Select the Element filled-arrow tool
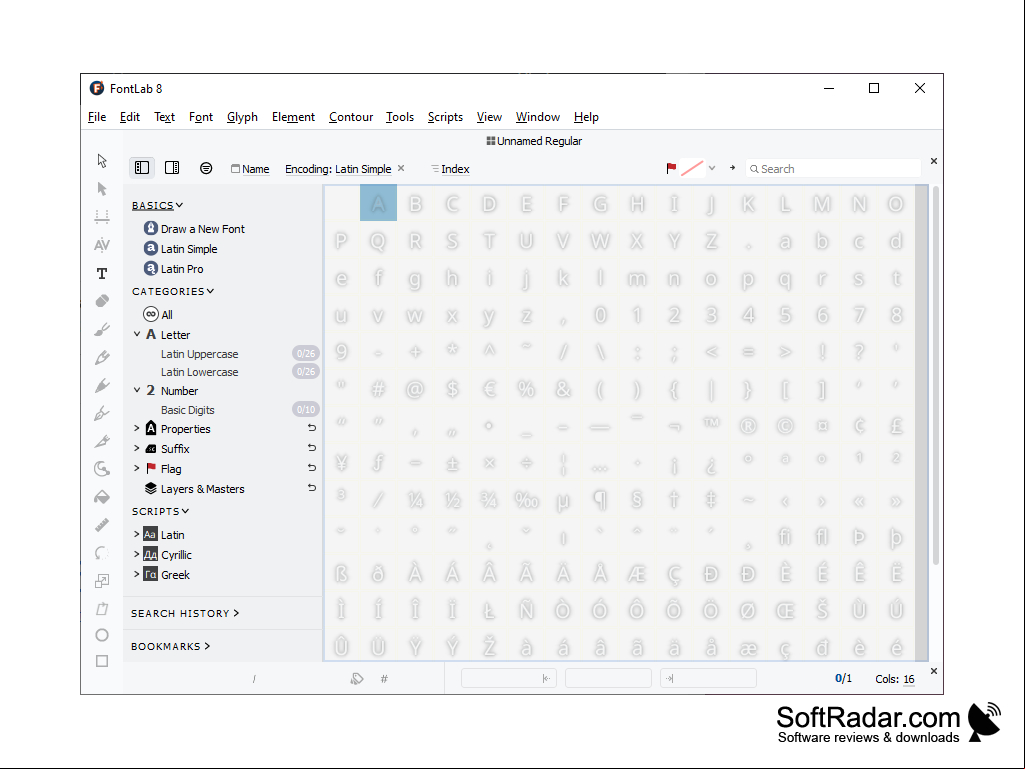Image resolution: width=1025 pixels, height=769 pixels. click(102, 189)
